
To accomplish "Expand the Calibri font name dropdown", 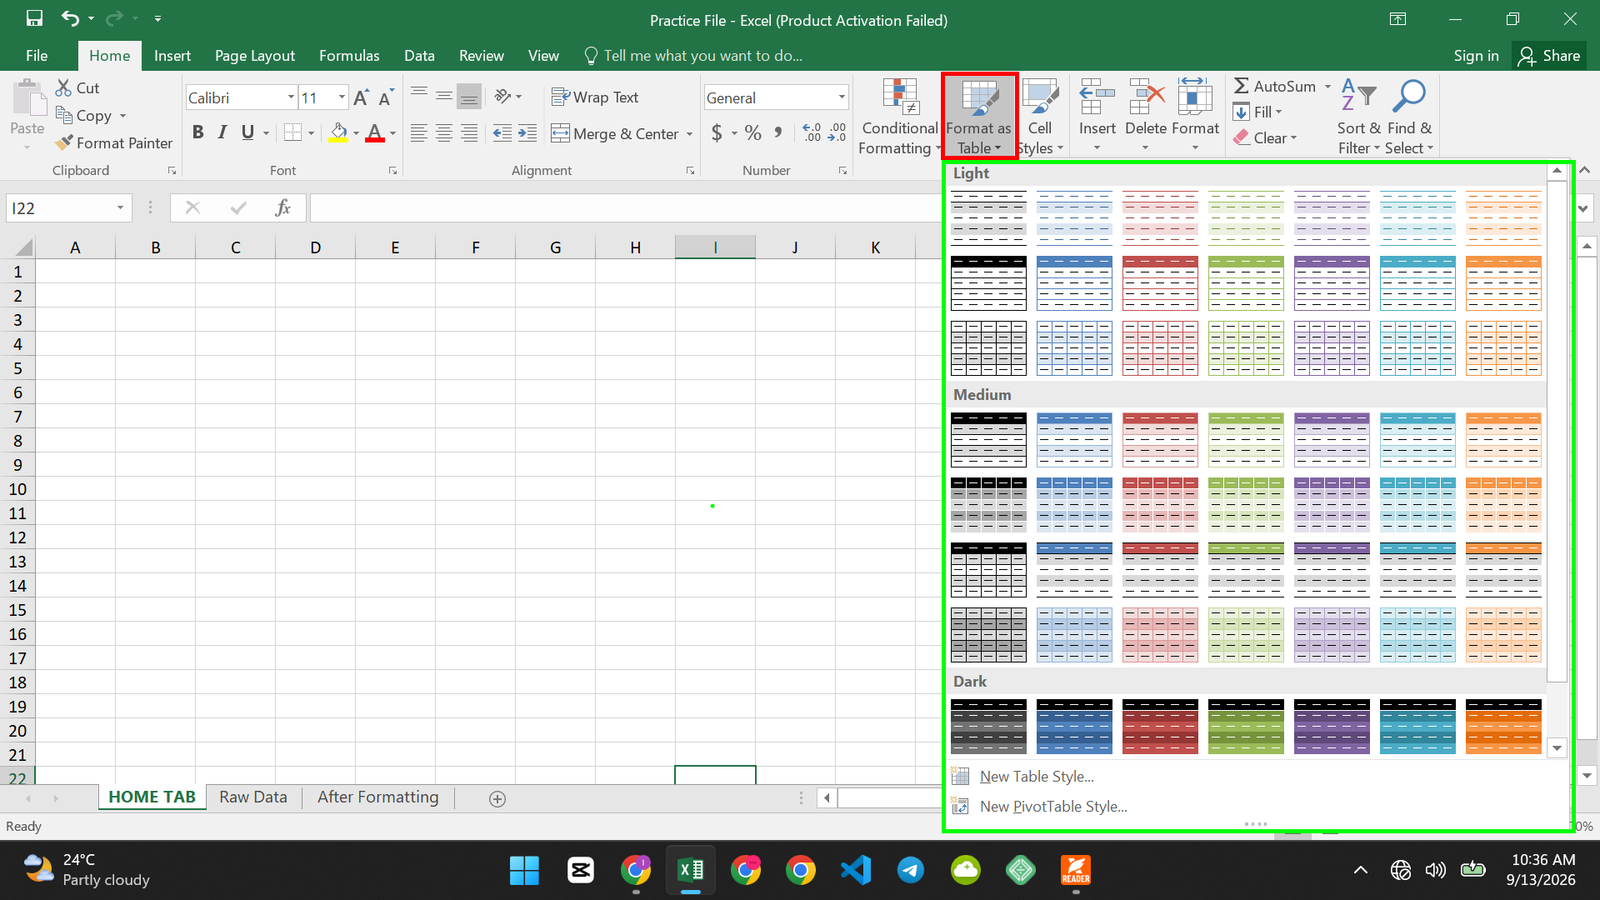I will [291, 97].
